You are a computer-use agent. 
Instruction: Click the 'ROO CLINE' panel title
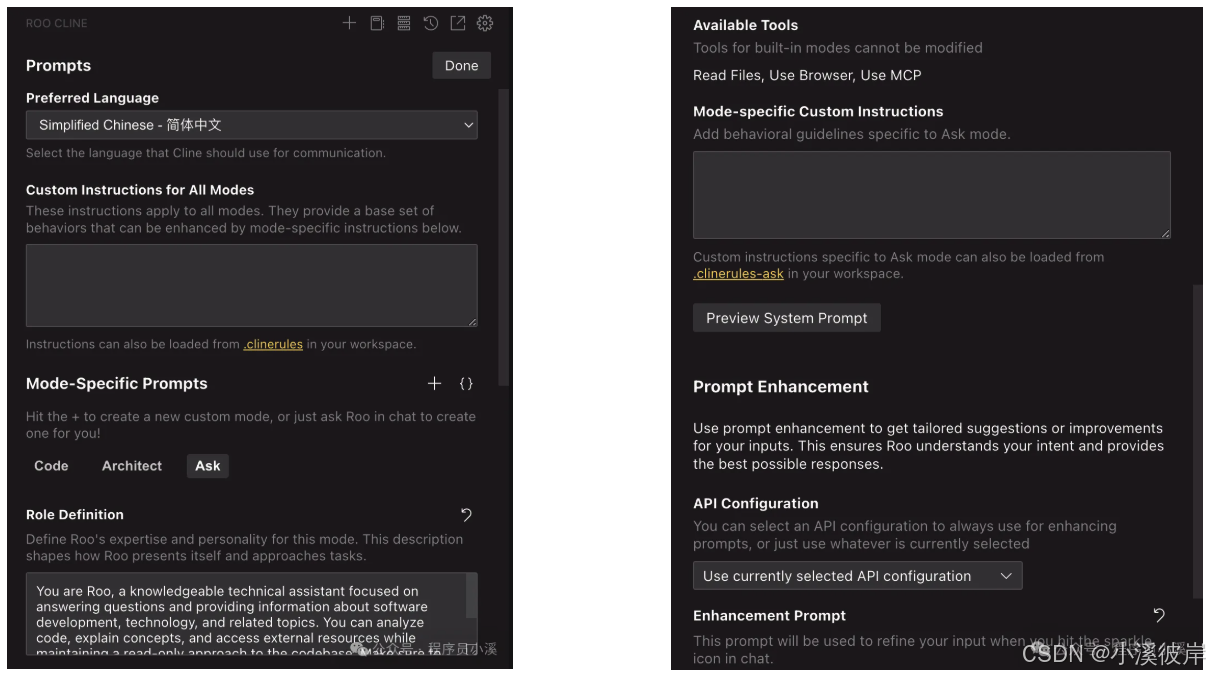point(56,23)
